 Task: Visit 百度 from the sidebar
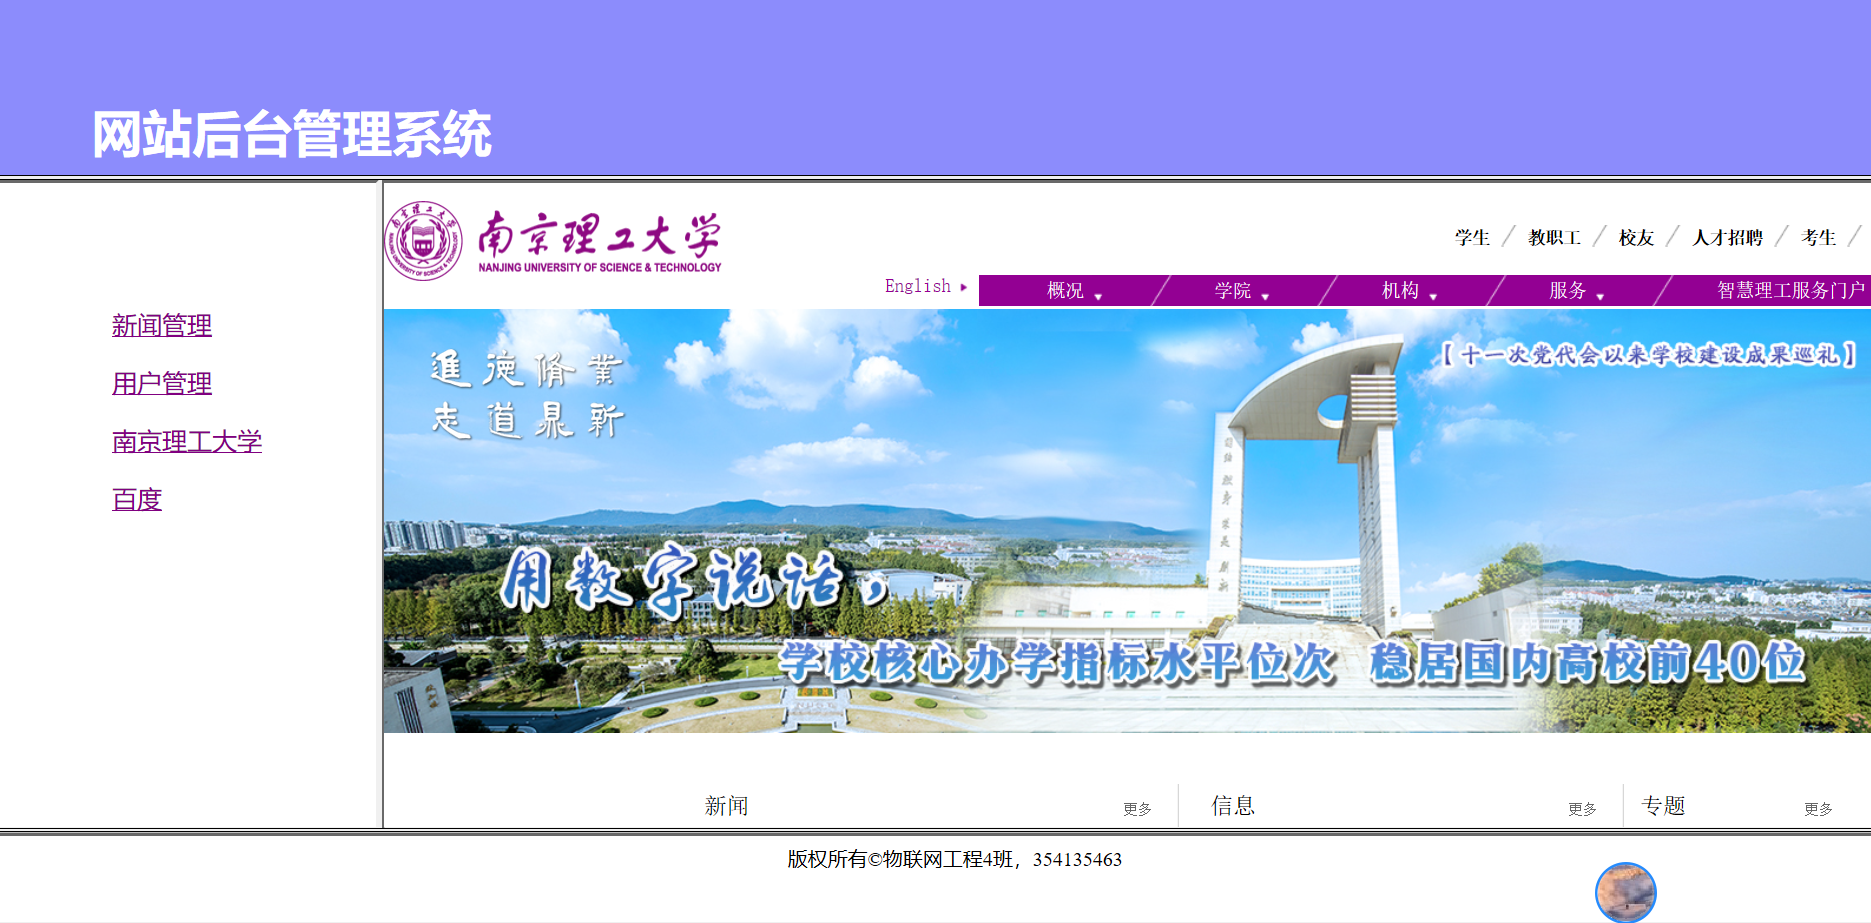pos(137,500)
